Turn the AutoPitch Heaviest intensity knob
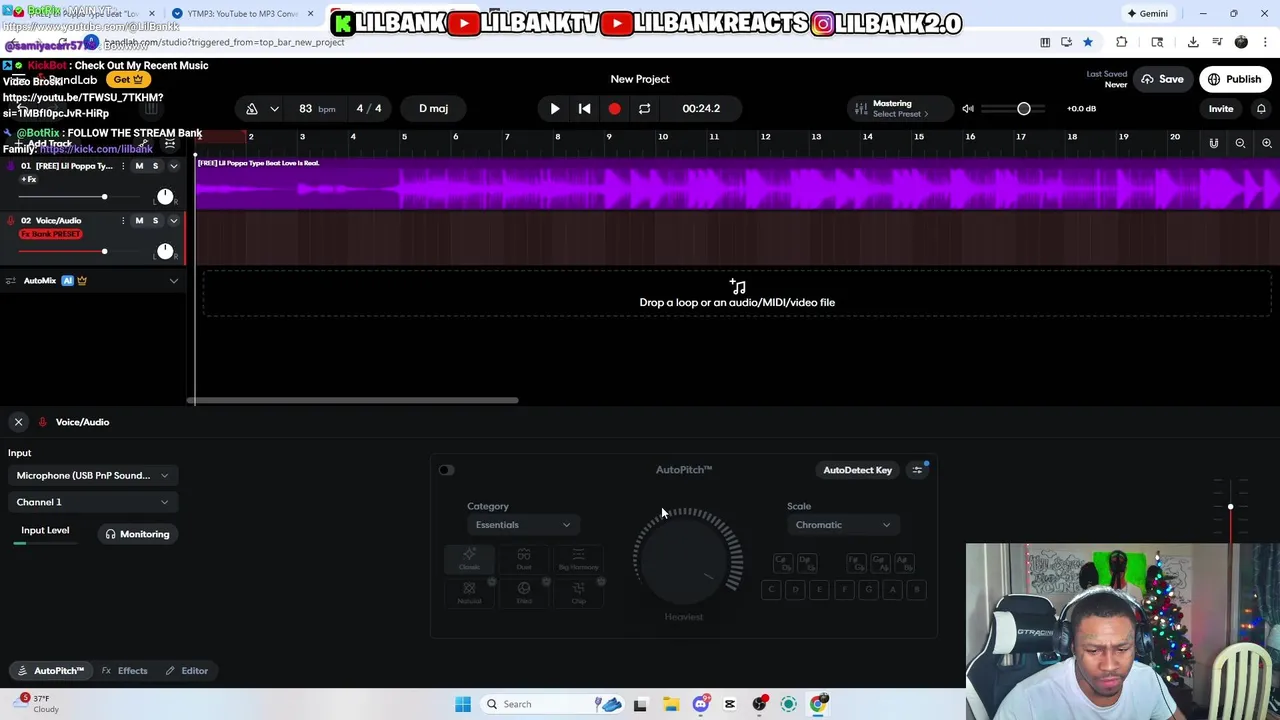Screen dimensions: 1280x720 coord(686,560)
